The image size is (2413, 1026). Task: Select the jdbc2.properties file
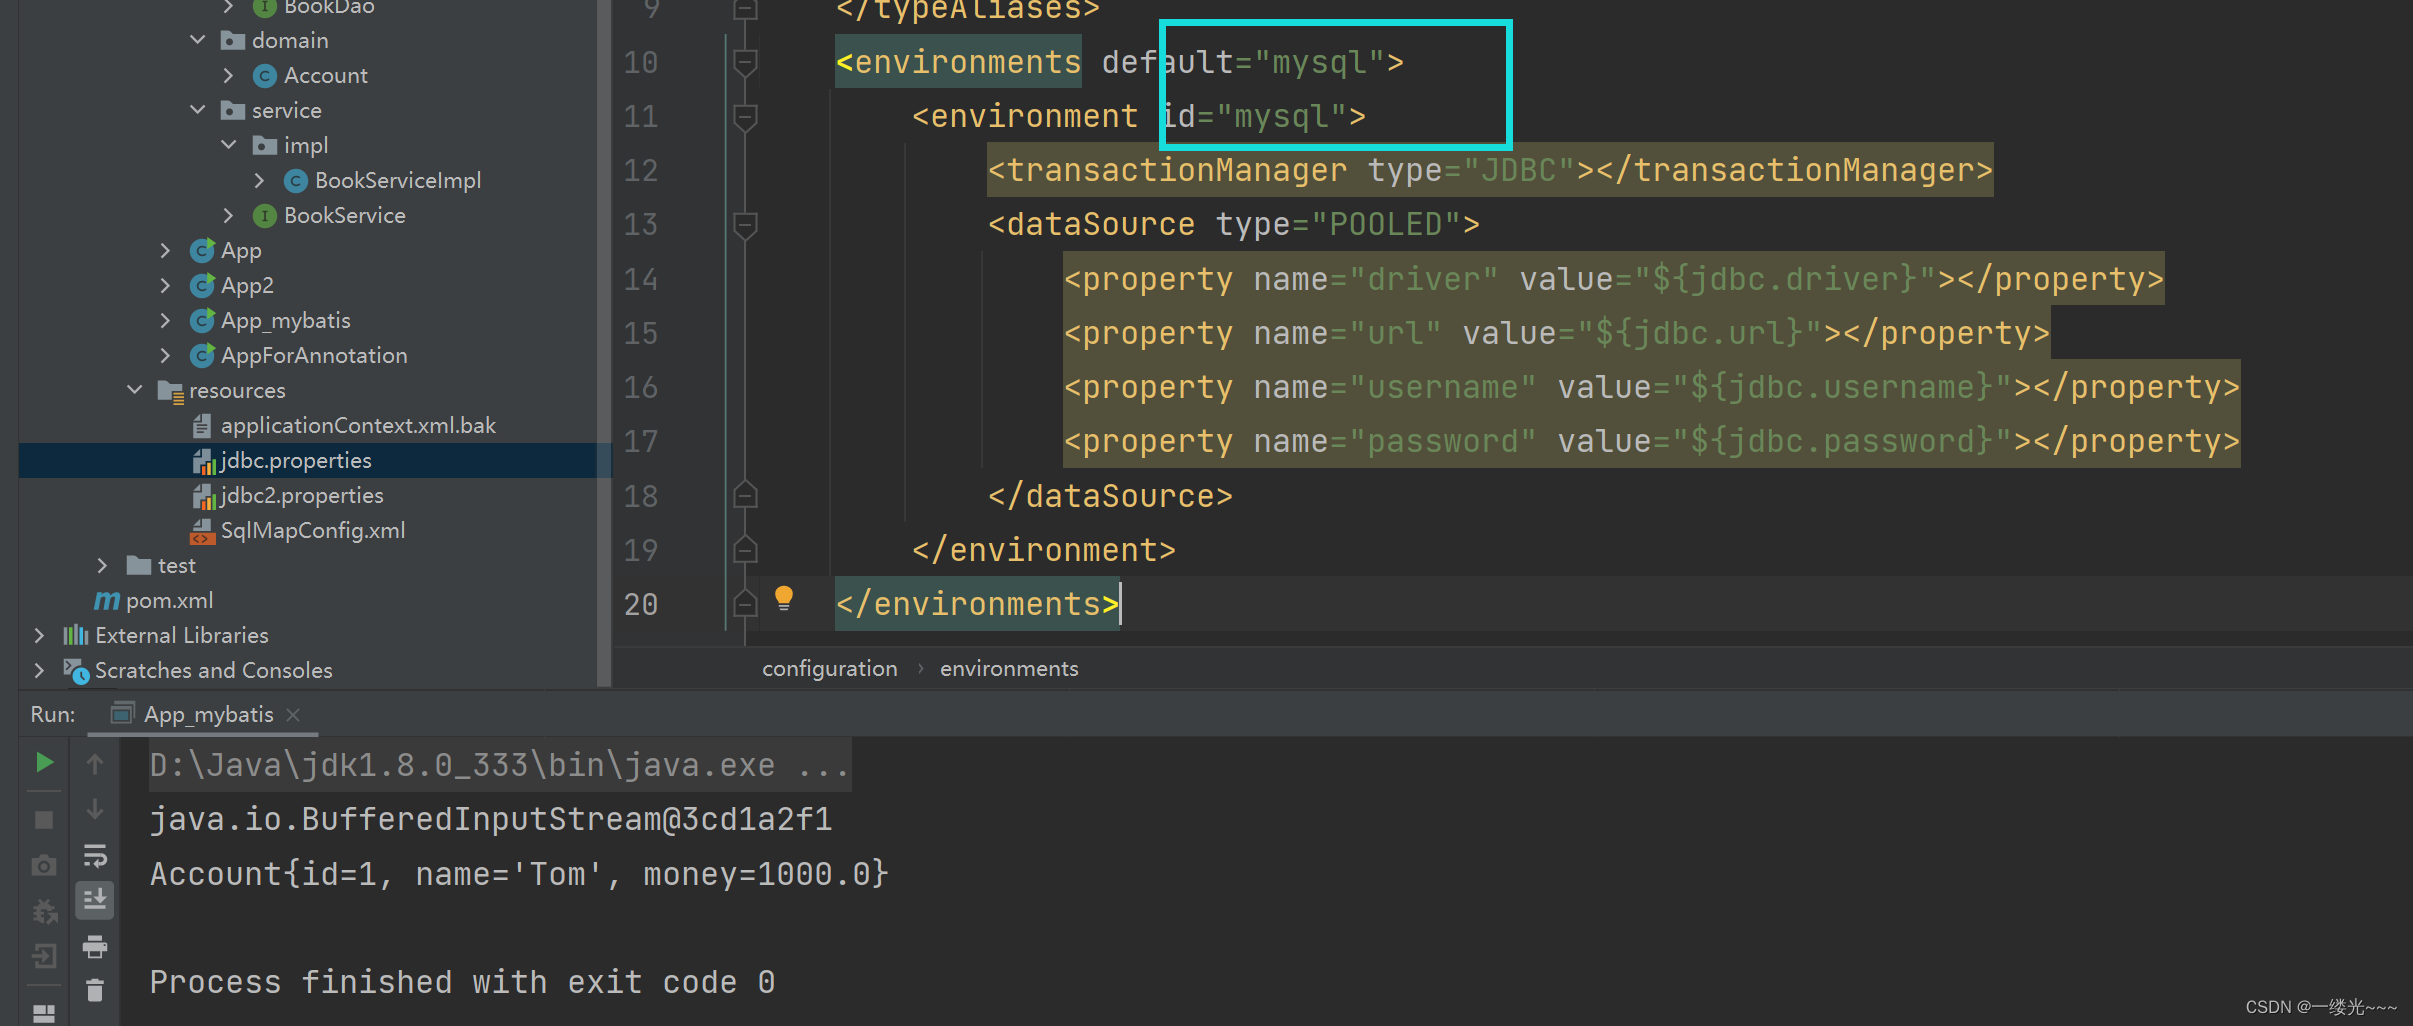point(301,495)
